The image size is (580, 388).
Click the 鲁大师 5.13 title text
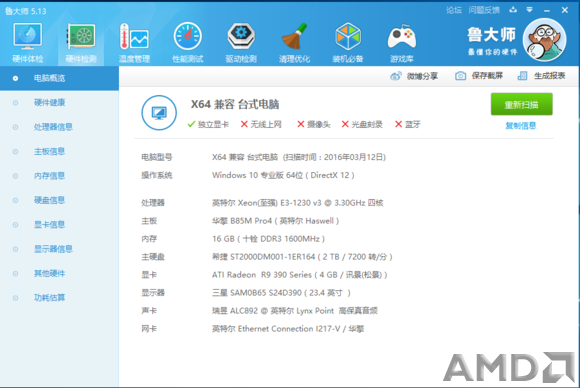tap(26, 11)
